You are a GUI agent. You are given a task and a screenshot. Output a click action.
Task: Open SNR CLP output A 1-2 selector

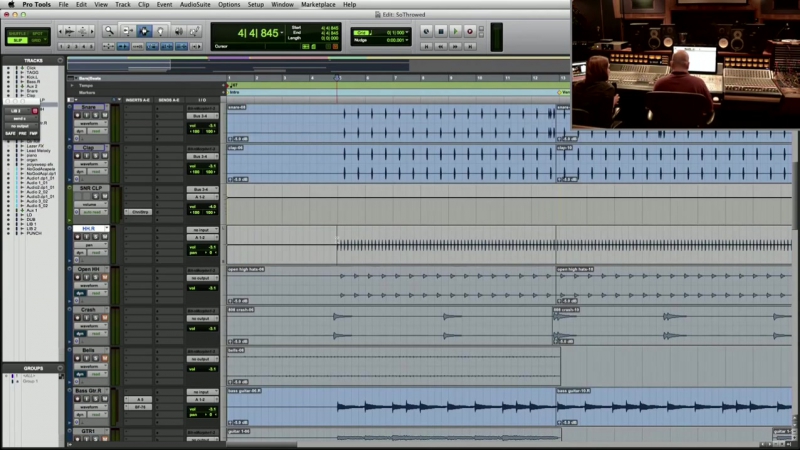[202, 197]
